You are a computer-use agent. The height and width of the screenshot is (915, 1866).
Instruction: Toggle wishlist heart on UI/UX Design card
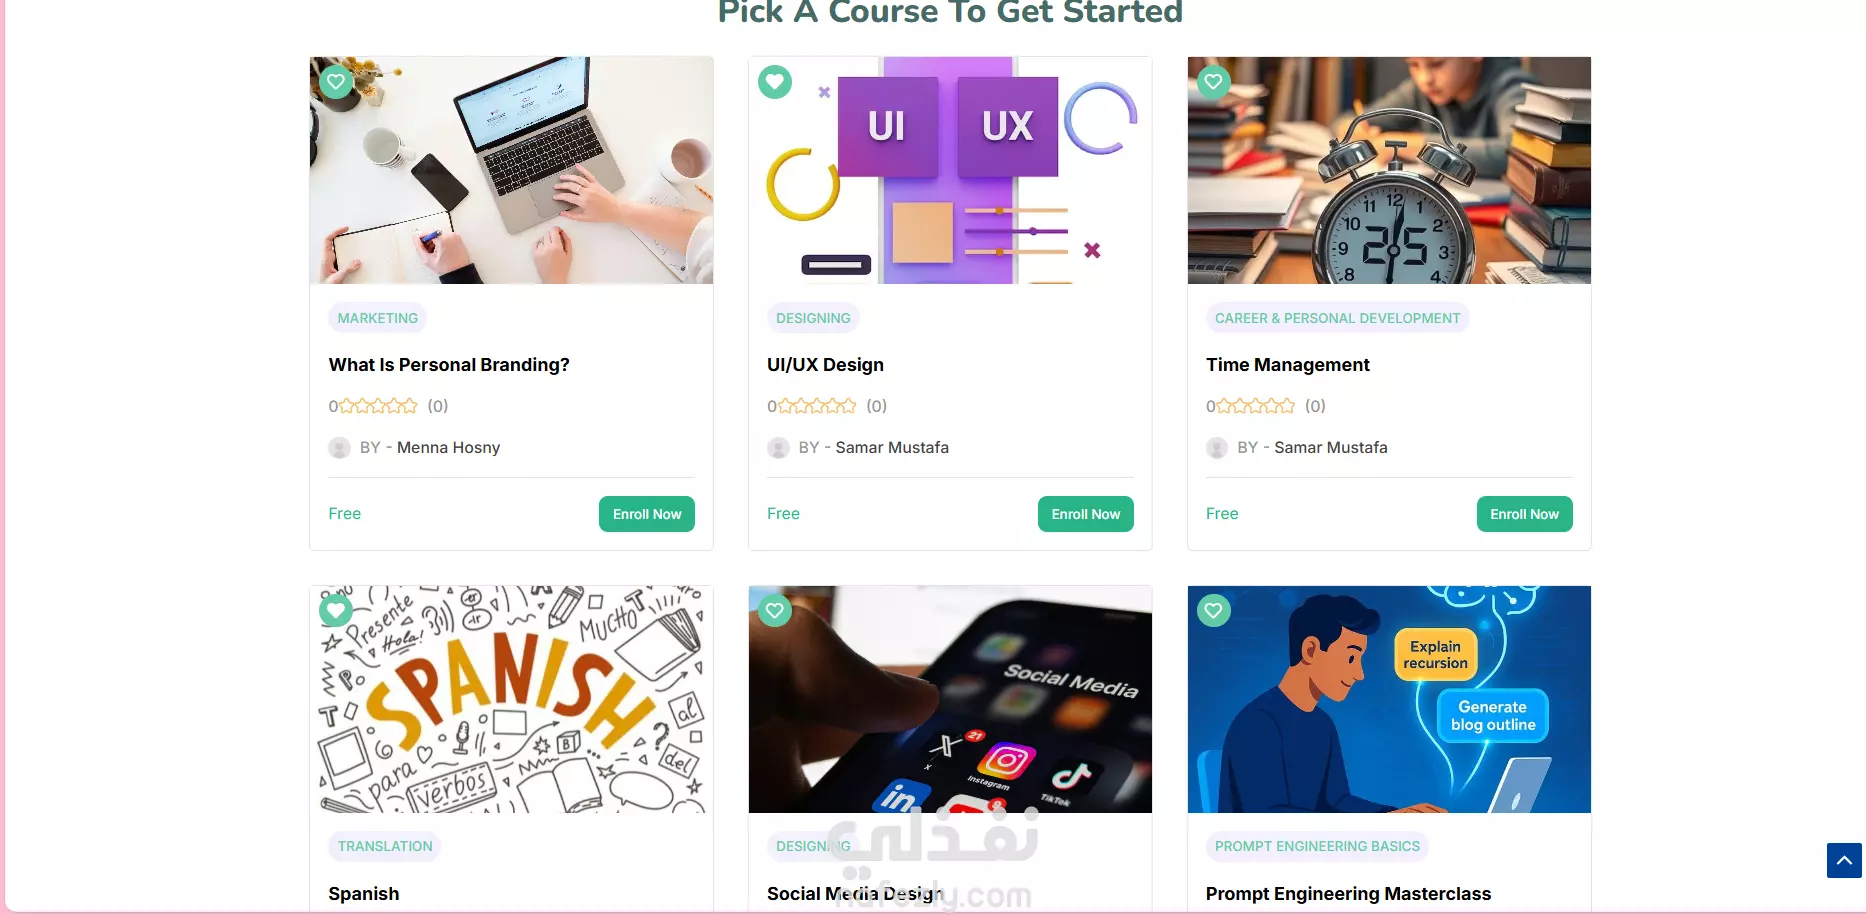point(775,82)
